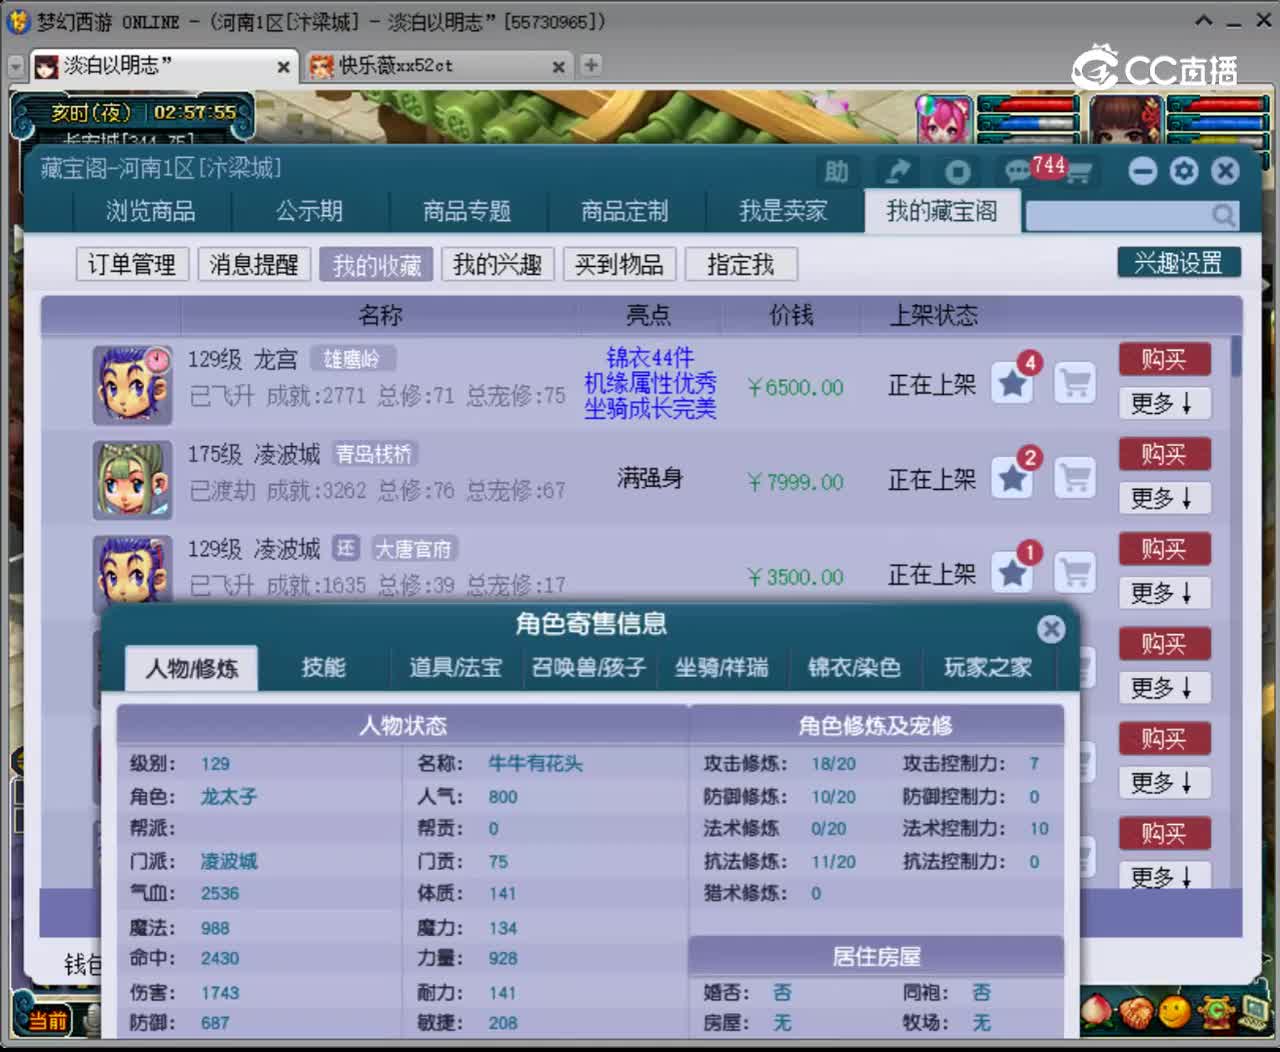Screen dimensions: 1280x1052
Task: Click the round stop icon in header
Action: pyautogui.click(x=957, y=172)
